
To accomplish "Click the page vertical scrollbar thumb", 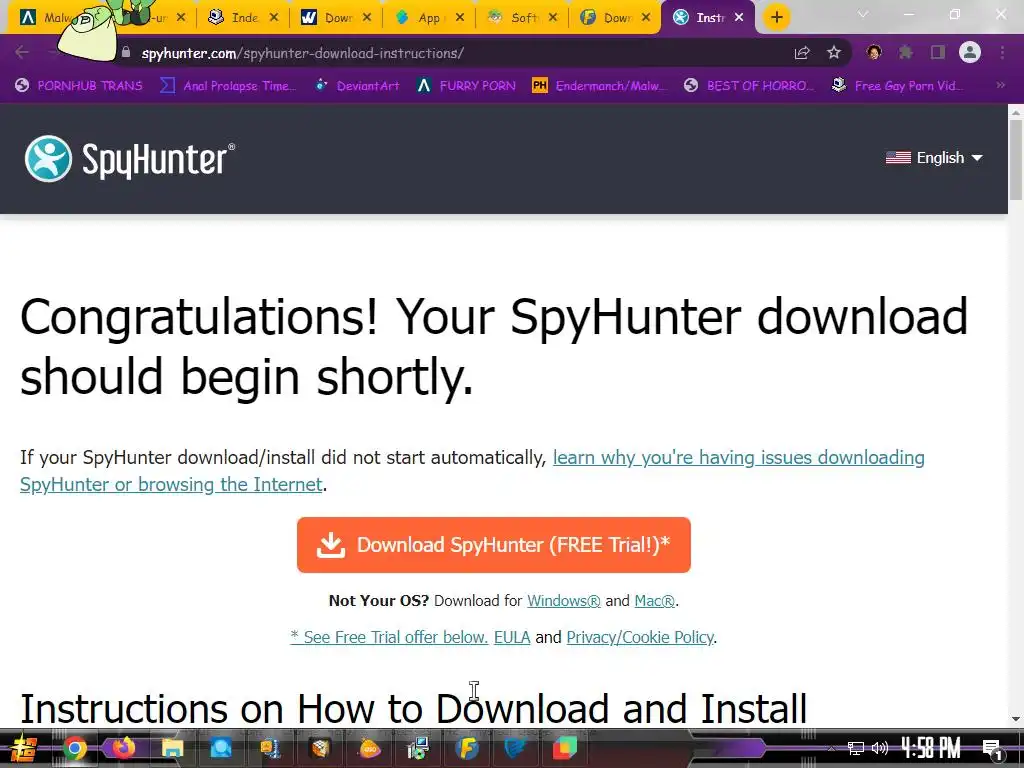I will pyautogui.click(x=1016, y=160).
